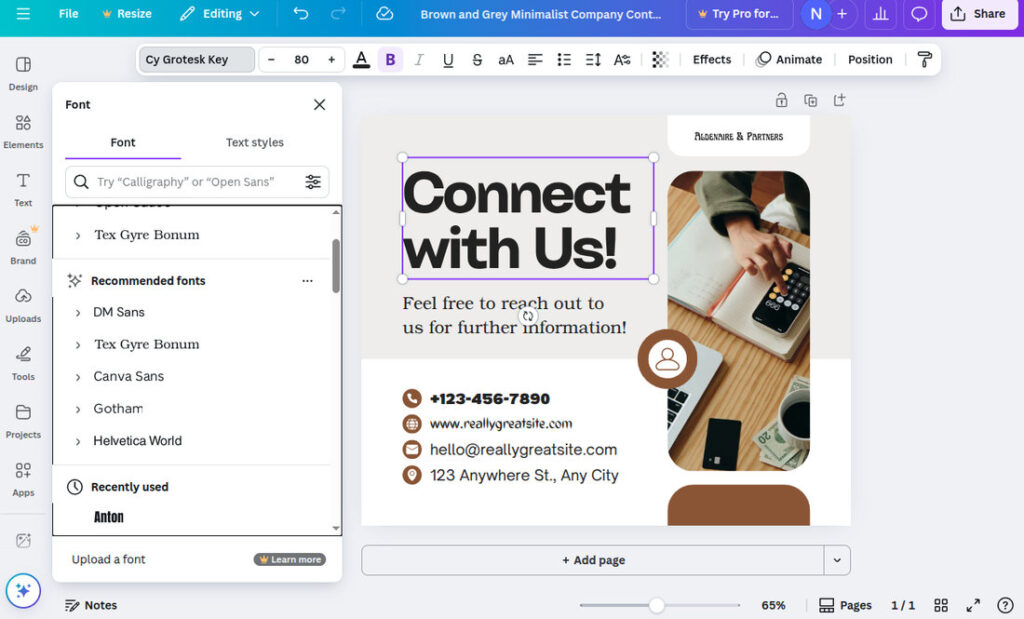Expand the Helvetica World font variants
This screenshot has width=1024, height=619.
tap(78, 441)
